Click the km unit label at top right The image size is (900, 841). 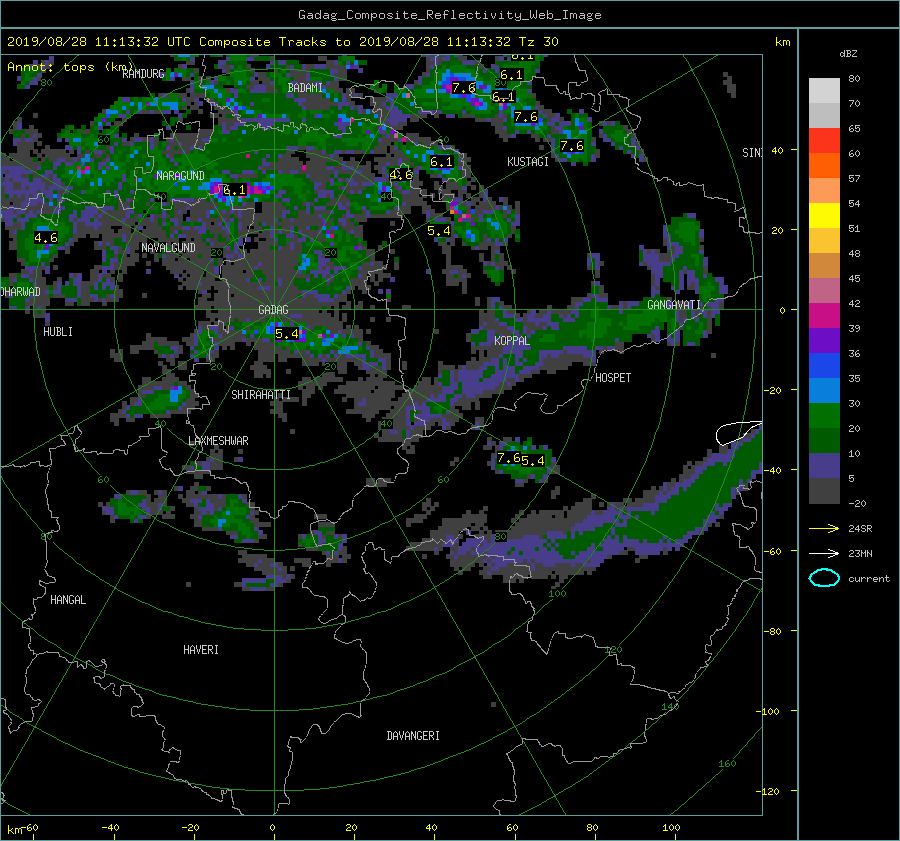pyautogui.click(x=782, y=42)
